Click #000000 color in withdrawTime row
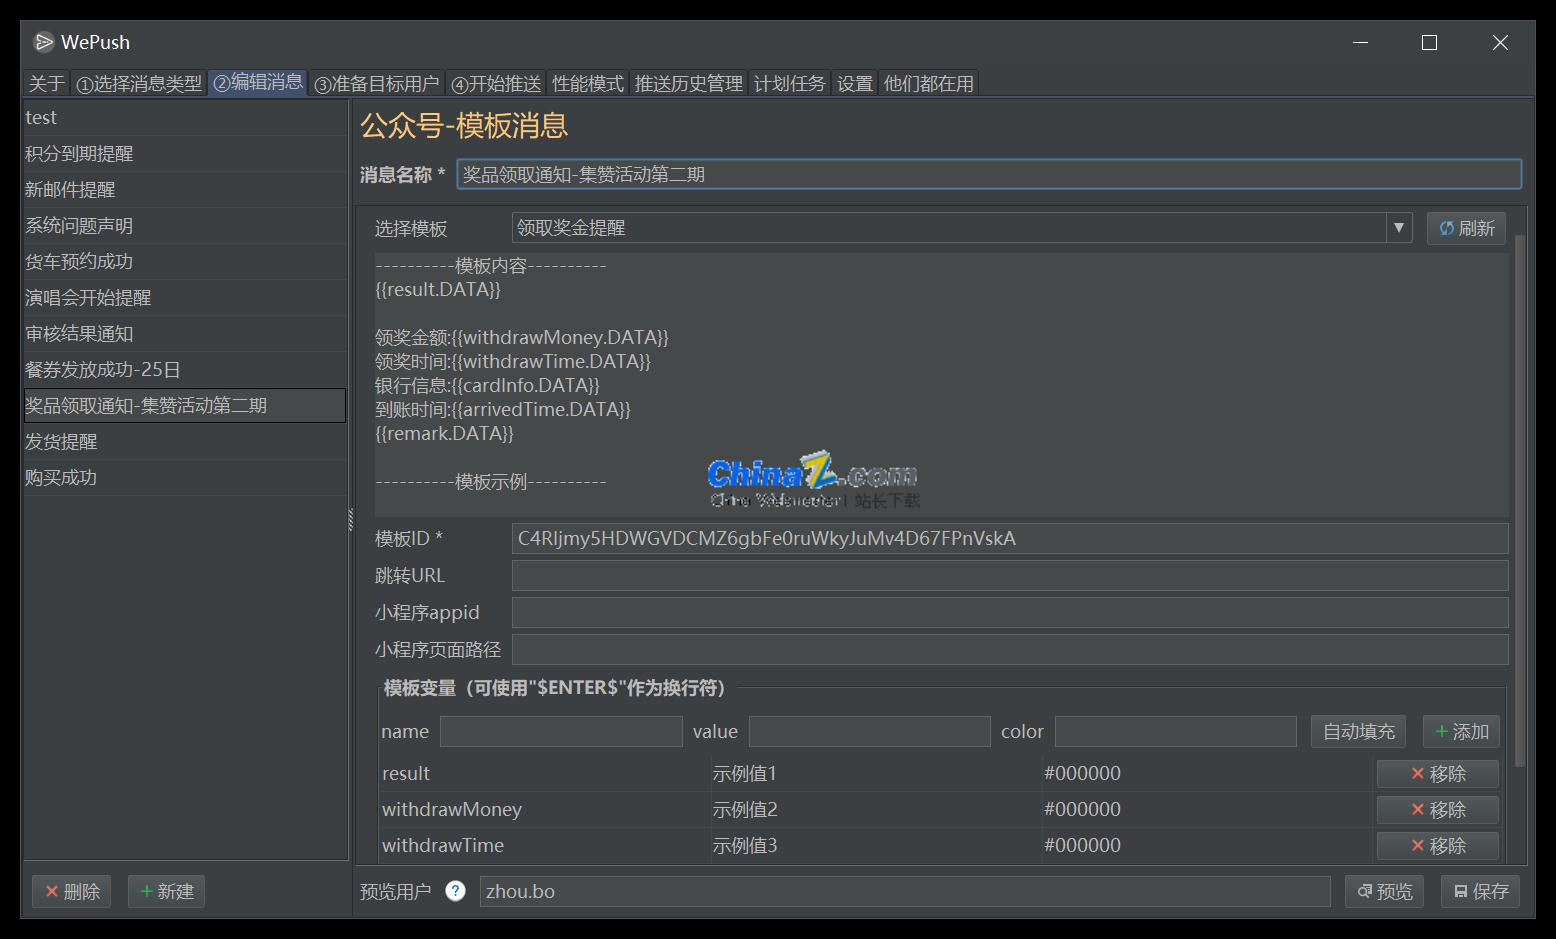This screenshot has width=1556, height=939. coord(1206,845)
